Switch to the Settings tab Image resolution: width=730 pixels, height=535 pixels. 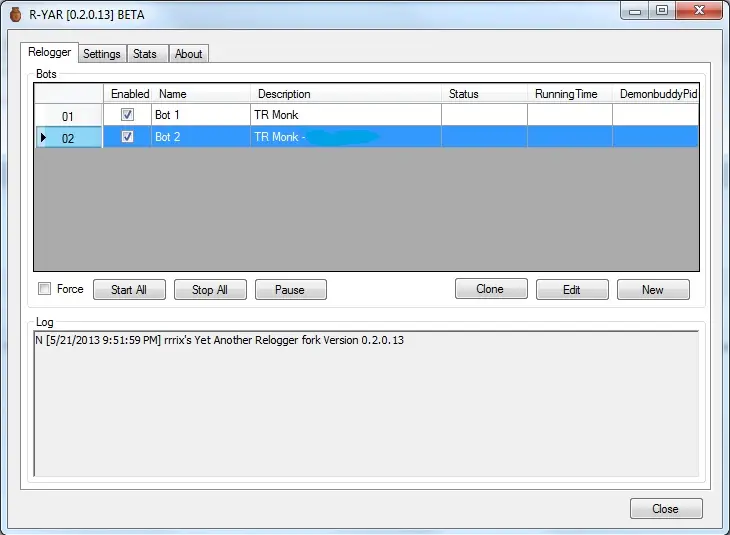pyautogui.click(x=101, y=54)
